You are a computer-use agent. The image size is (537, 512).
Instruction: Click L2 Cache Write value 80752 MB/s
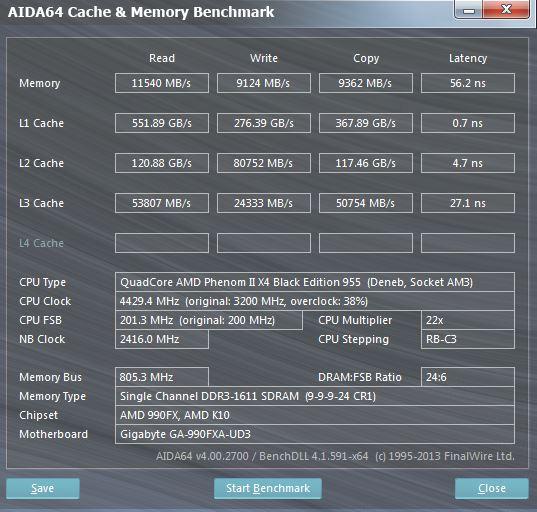click(x=264, y=163)
